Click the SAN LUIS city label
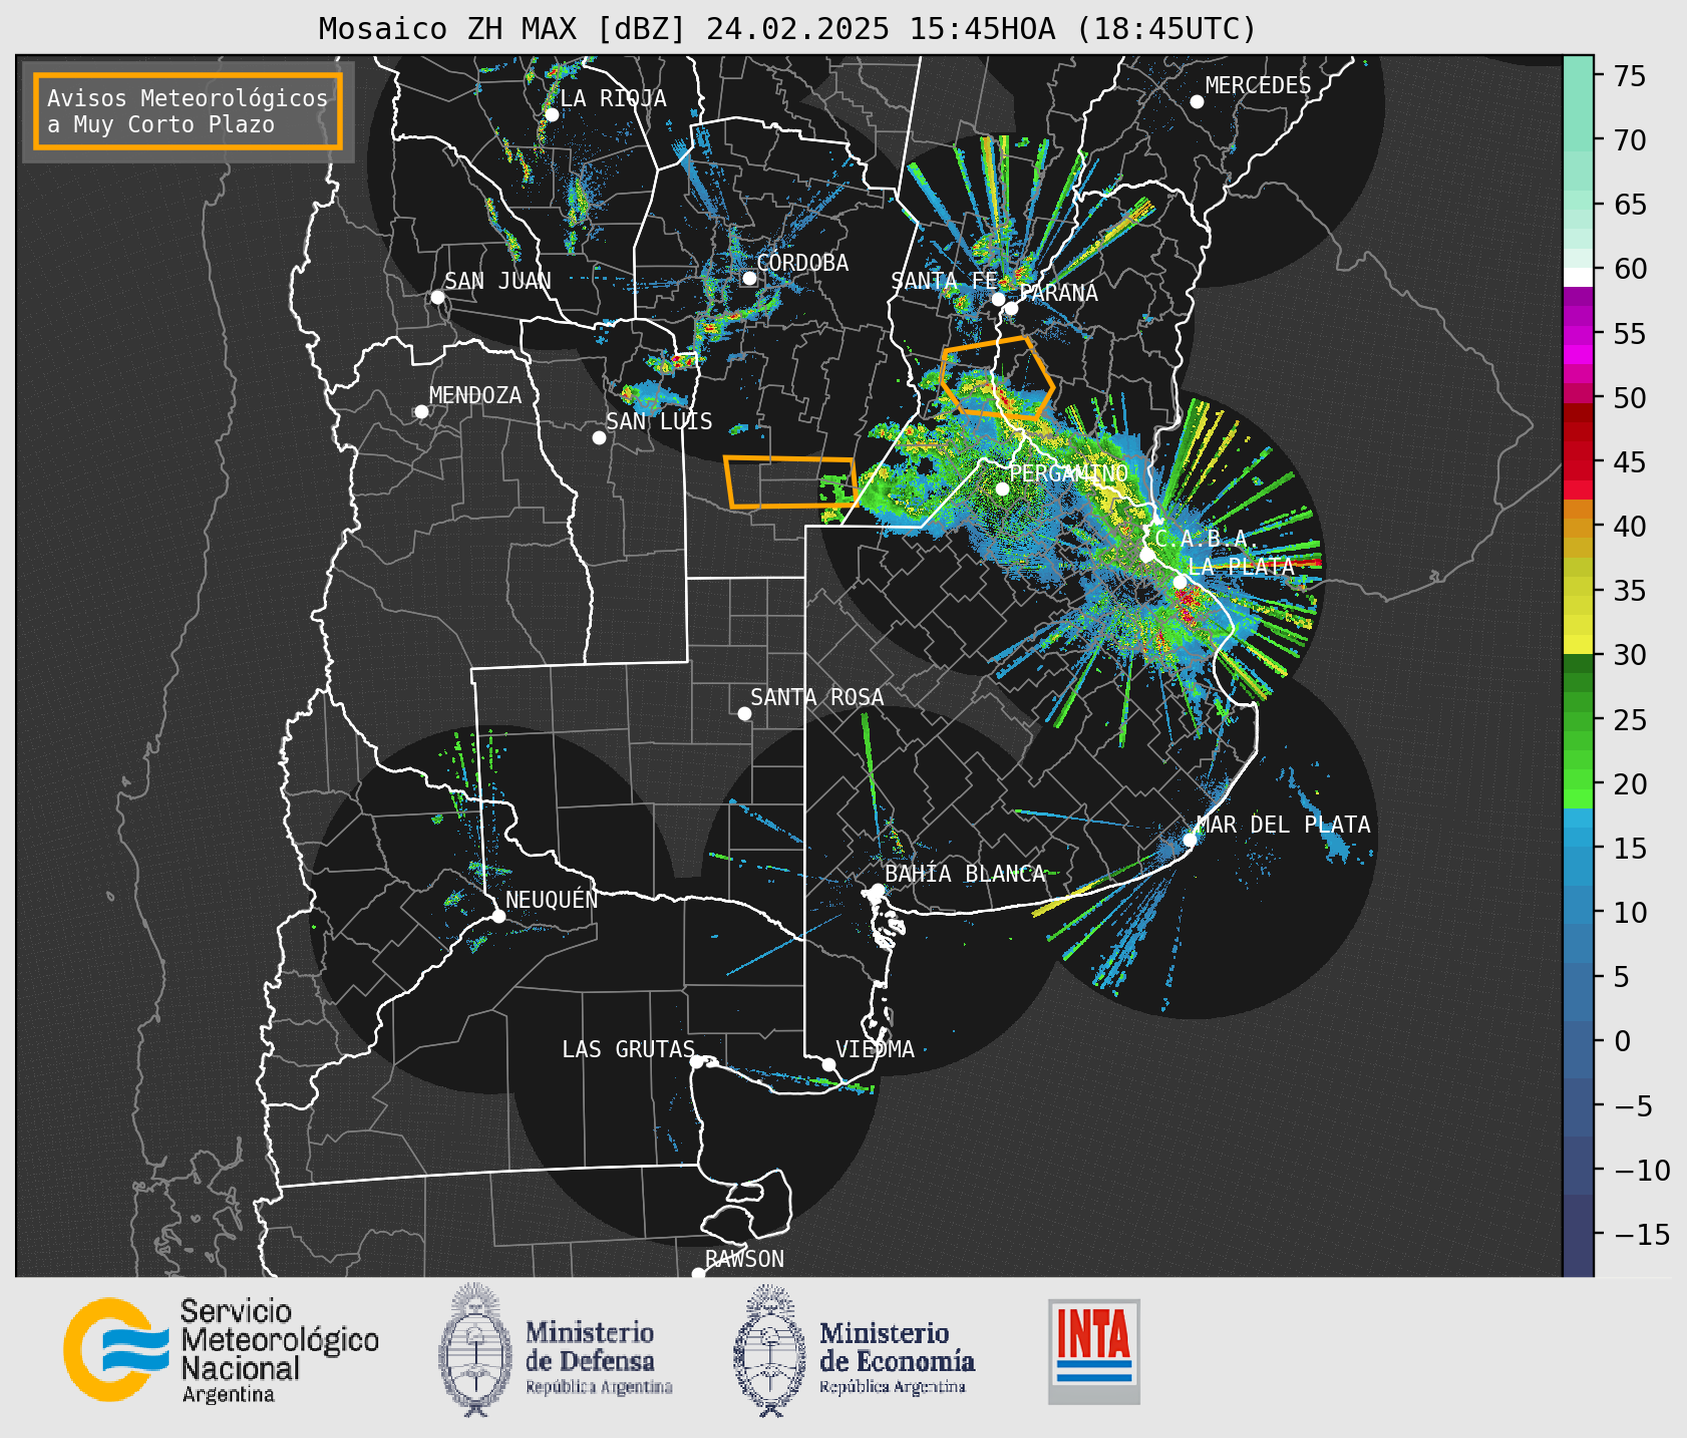 (x=659, y=421)
